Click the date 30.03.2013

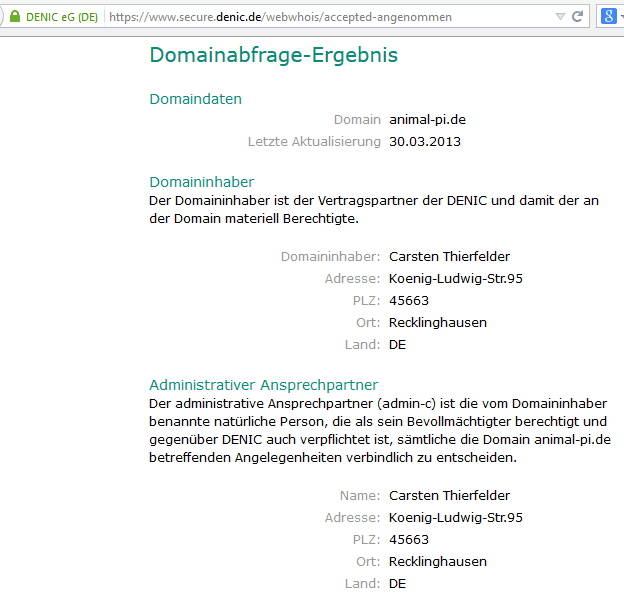[425, 142]
